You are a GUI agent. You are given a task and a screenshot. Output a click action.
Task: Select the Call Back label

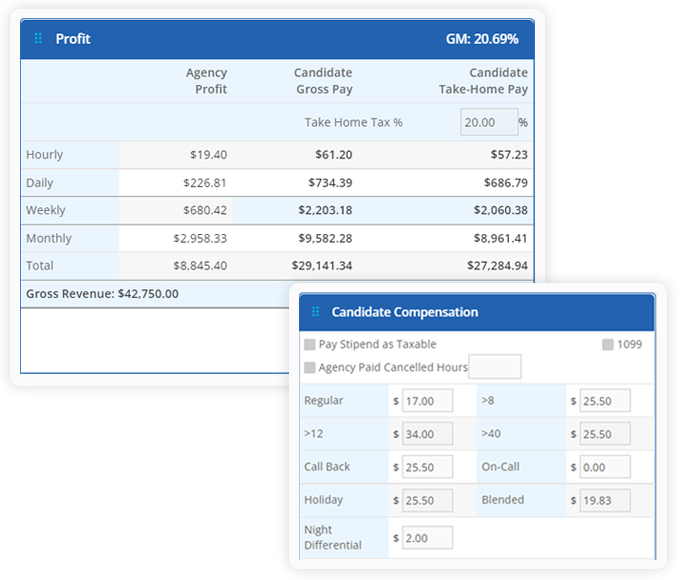coord(327,467)
